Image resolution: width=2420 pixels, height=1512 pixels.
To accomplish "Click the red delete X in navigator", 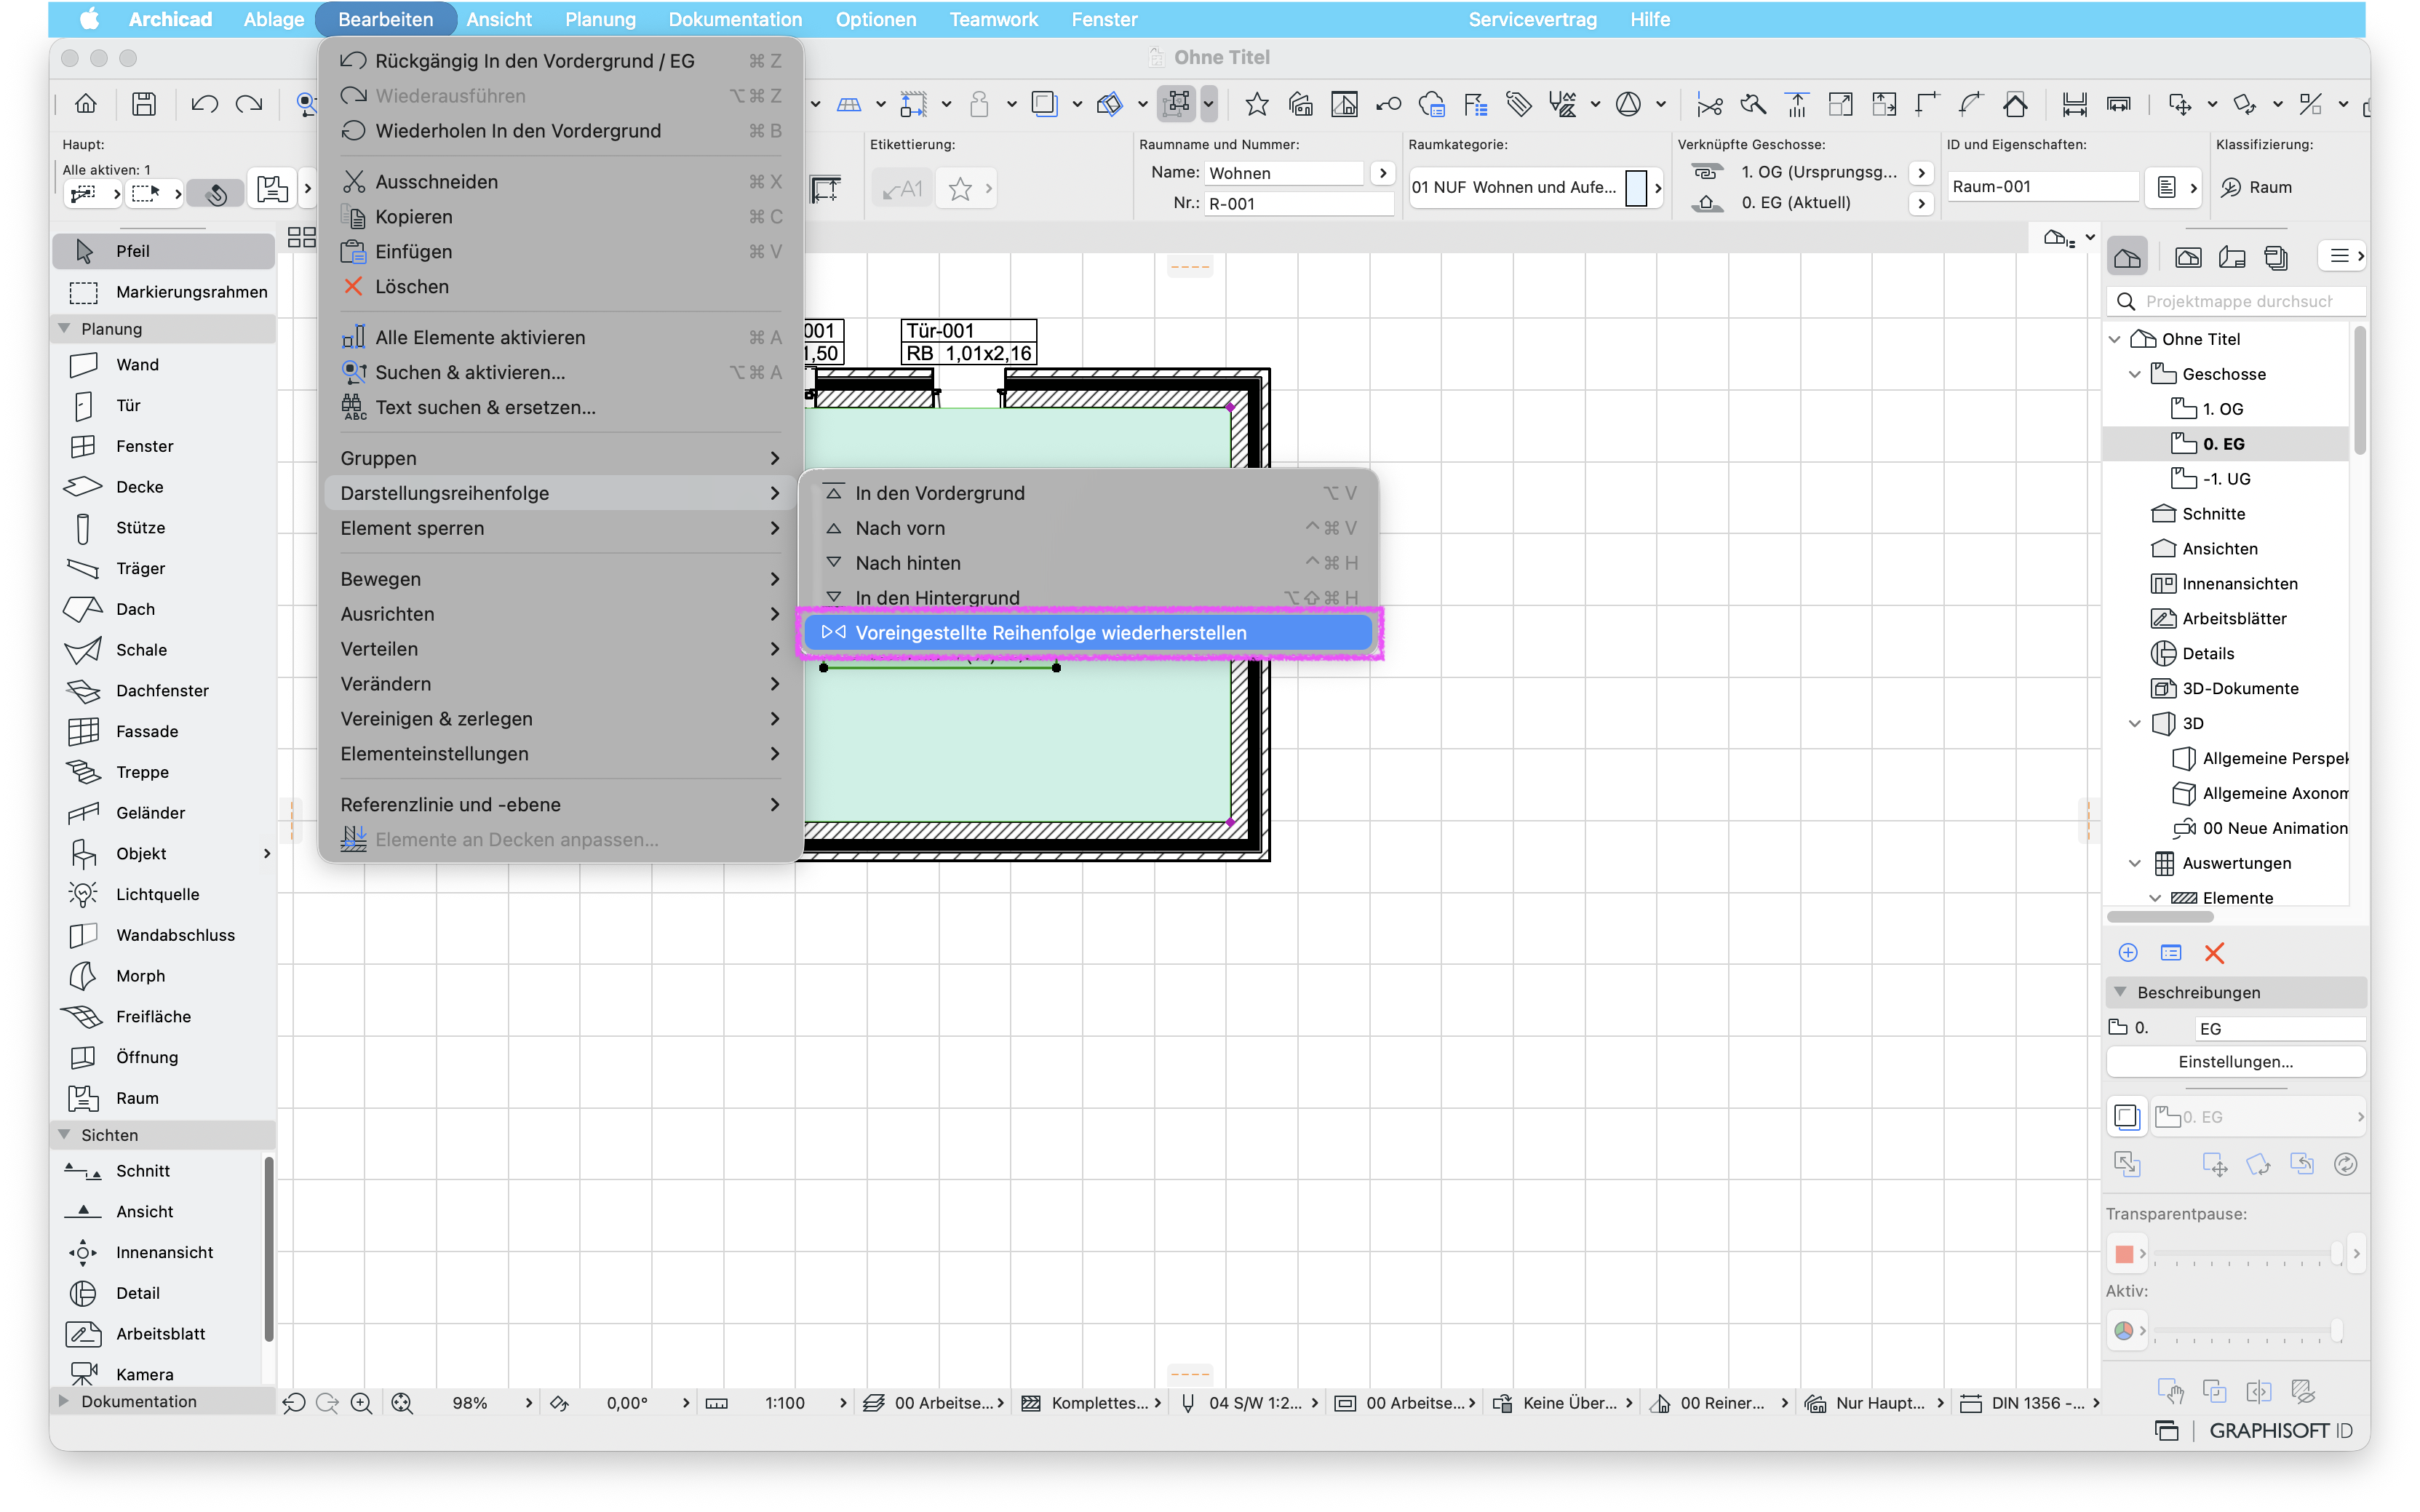I will (2214, 953).
